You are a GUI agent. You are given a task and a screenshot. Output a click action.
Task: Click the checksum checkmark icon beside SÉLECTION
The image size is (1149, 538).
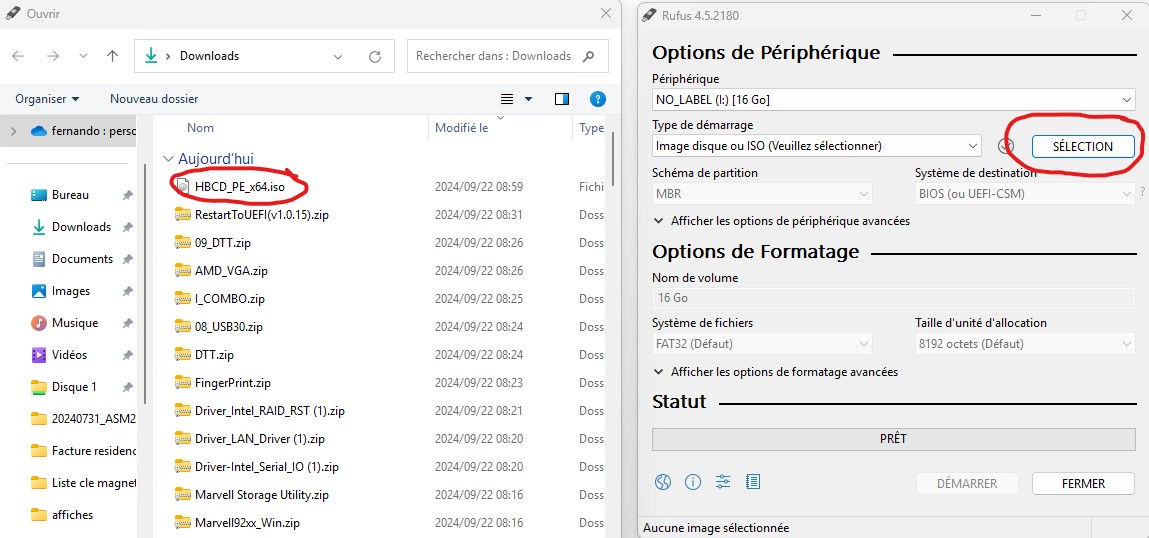[x=1005, y=146]
